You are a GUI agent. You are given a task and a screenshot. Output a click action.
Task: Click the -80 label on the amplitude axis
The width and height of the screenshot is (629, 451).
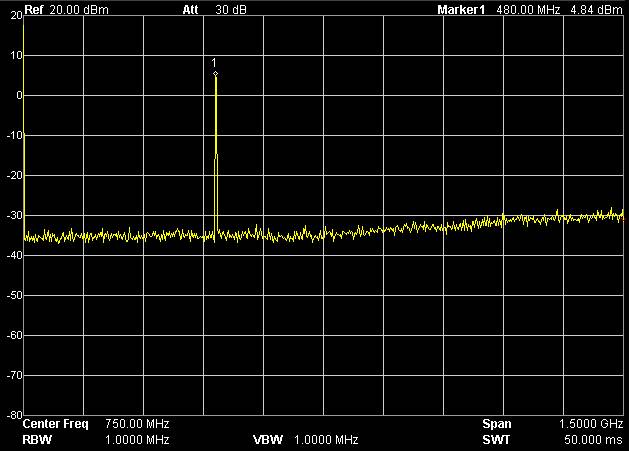click(x=15, y=415)
